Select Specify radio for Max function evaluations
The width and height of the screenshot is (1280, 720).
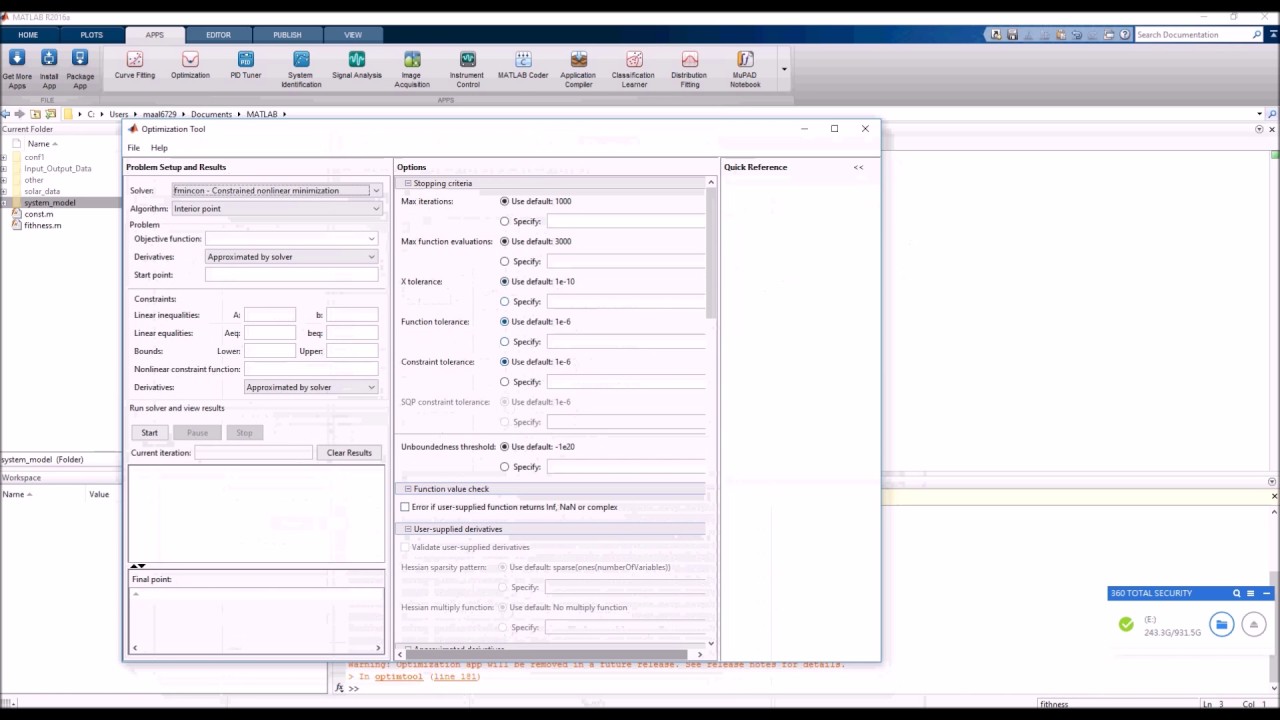tap(504, 261)
